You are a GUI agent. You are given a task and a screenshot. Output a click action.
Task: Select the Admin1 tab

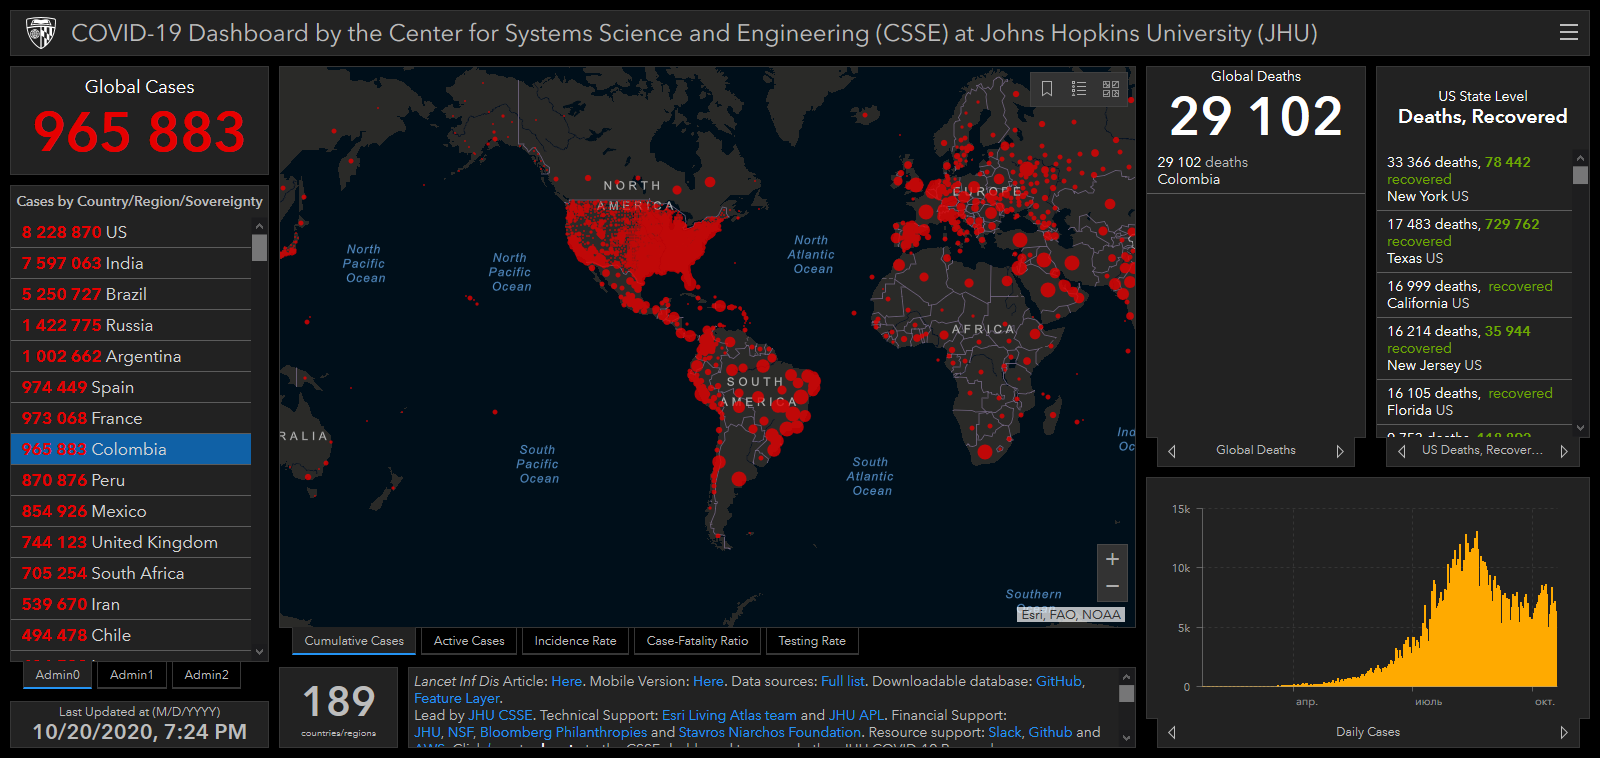click(x=132, y=675)
